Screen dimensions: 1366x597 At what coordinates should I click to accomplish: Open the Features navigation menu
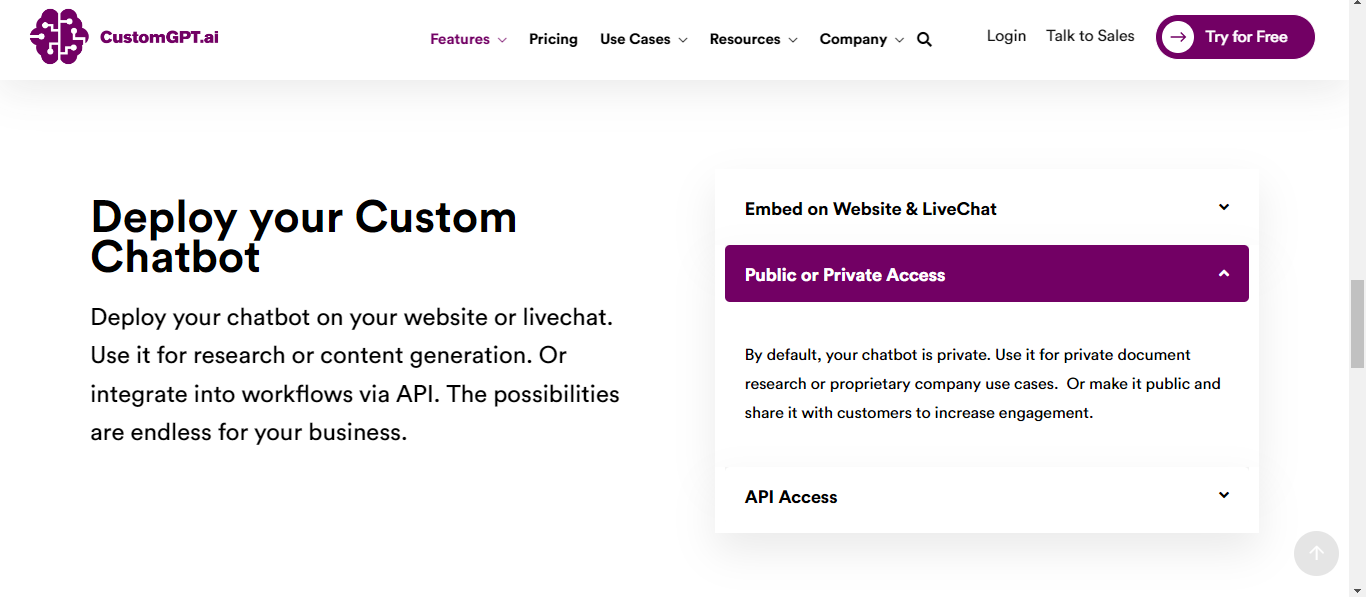[460, 39]
